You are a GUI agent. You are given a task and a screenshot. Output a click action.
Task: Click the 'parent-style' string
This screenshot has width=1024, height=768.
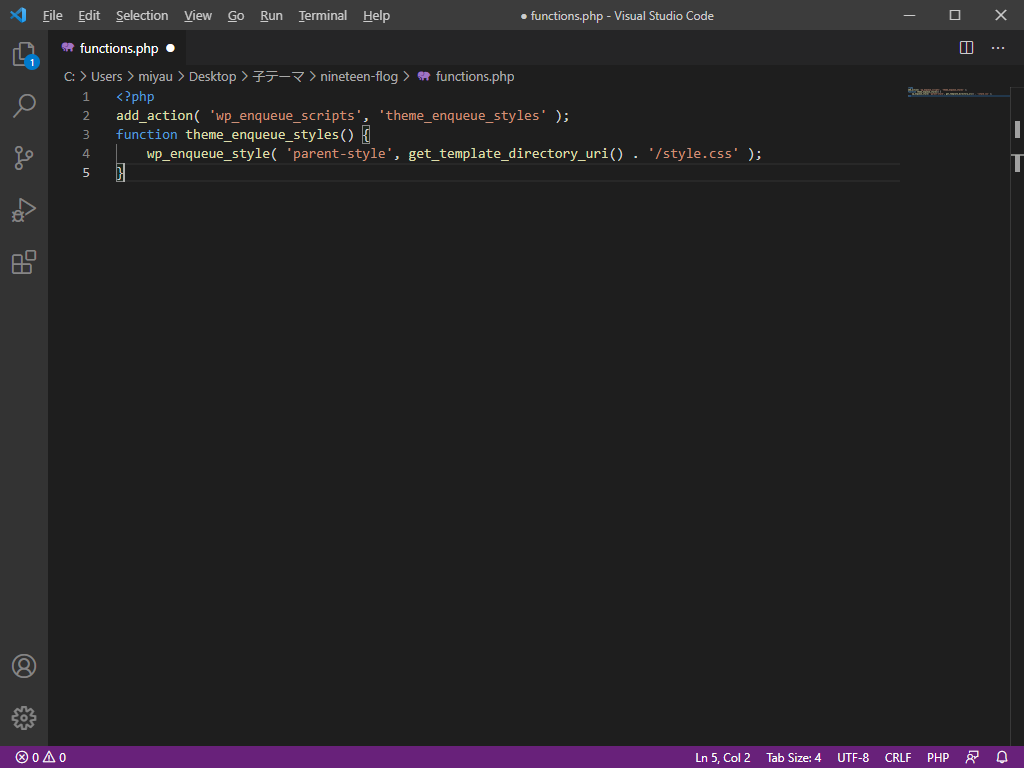click(339, 153)
